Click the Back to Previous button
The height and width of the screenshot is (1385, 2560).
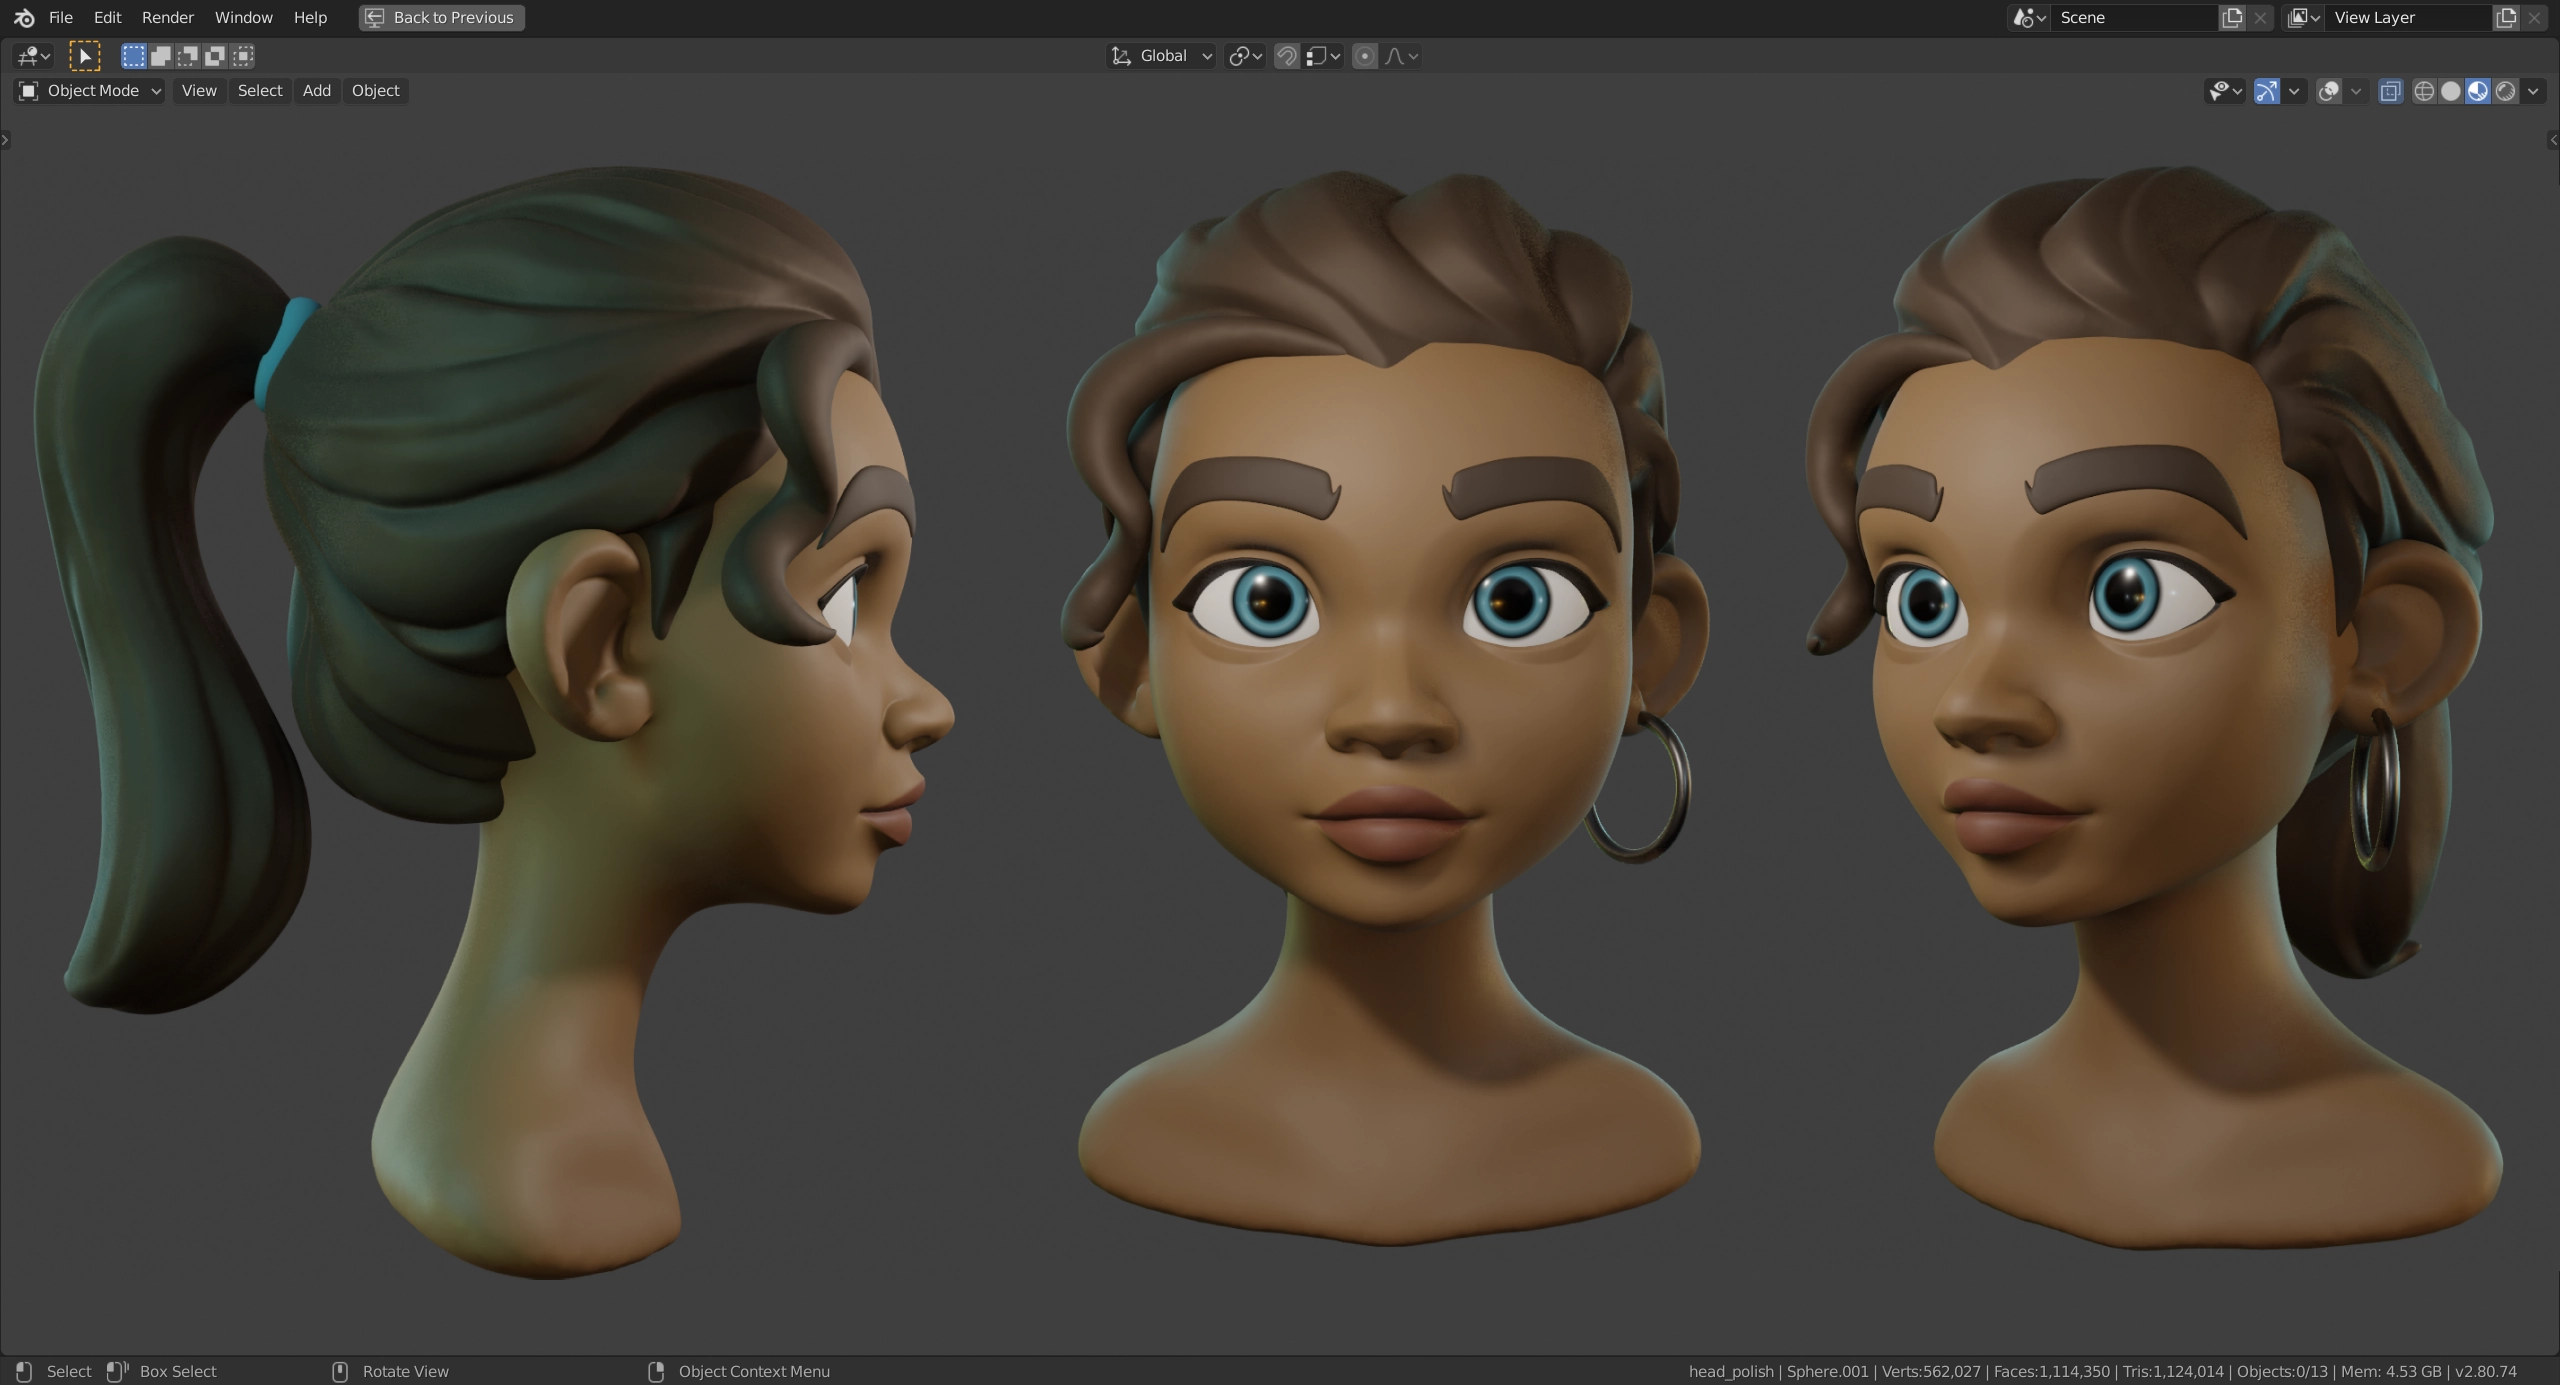tap(442, 18)
